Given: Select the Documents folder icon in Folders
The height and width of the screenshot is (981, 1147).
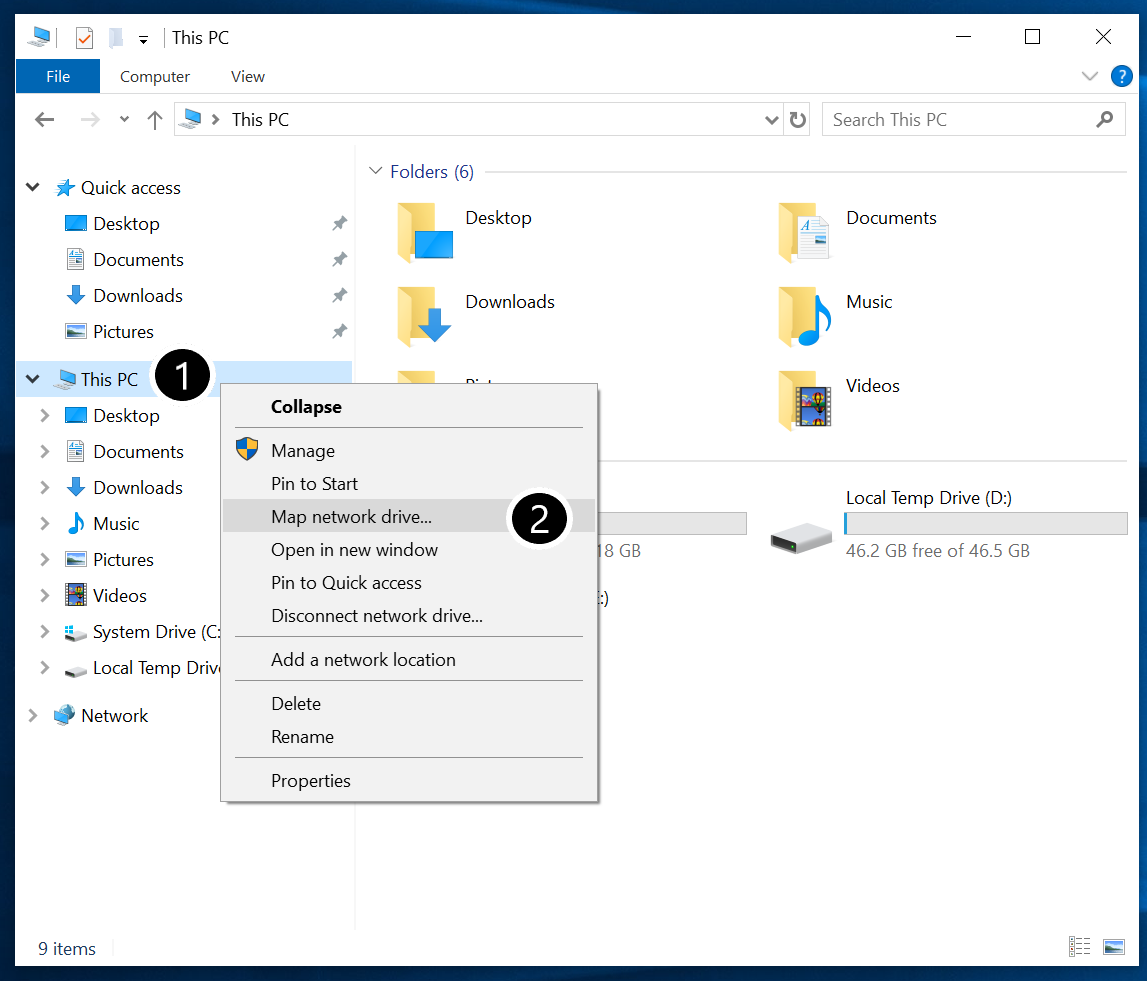Looking at the screenshot, I should point(805,233).
